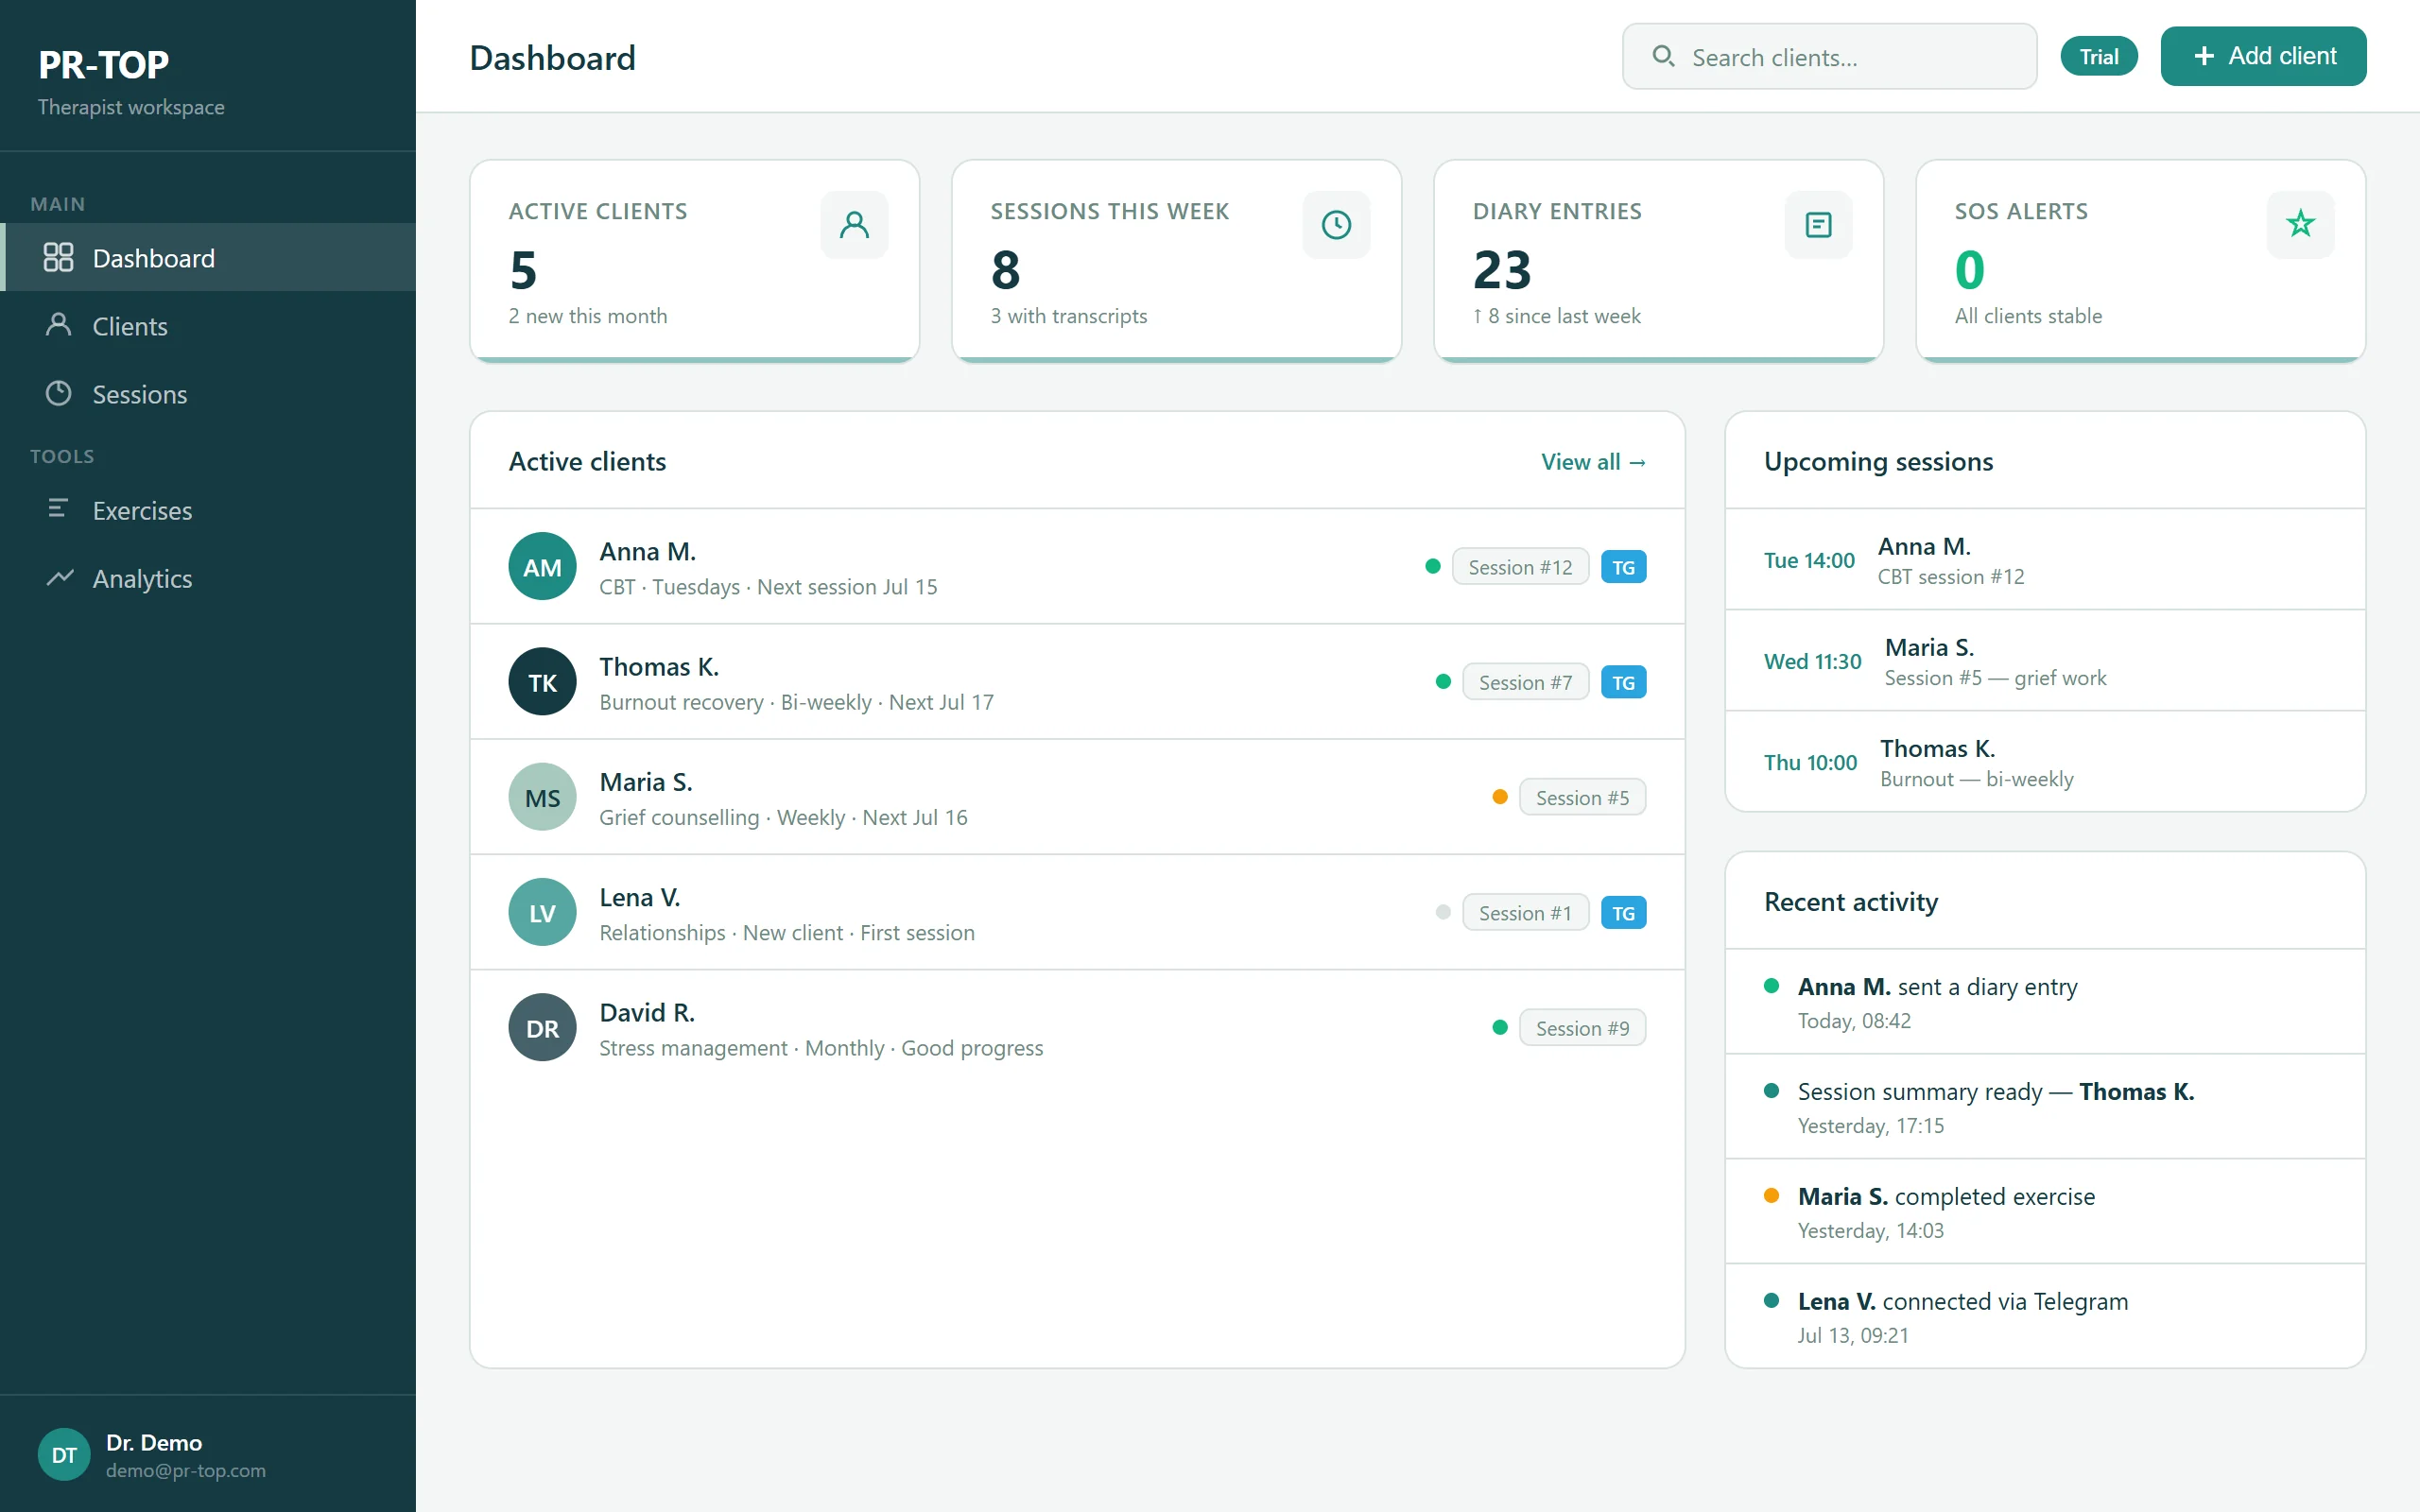Open the Session #1 badge for Lena V.
Image resolution: width=2420 pixels, height=1512 pixels.
(x=1525, y=912)
